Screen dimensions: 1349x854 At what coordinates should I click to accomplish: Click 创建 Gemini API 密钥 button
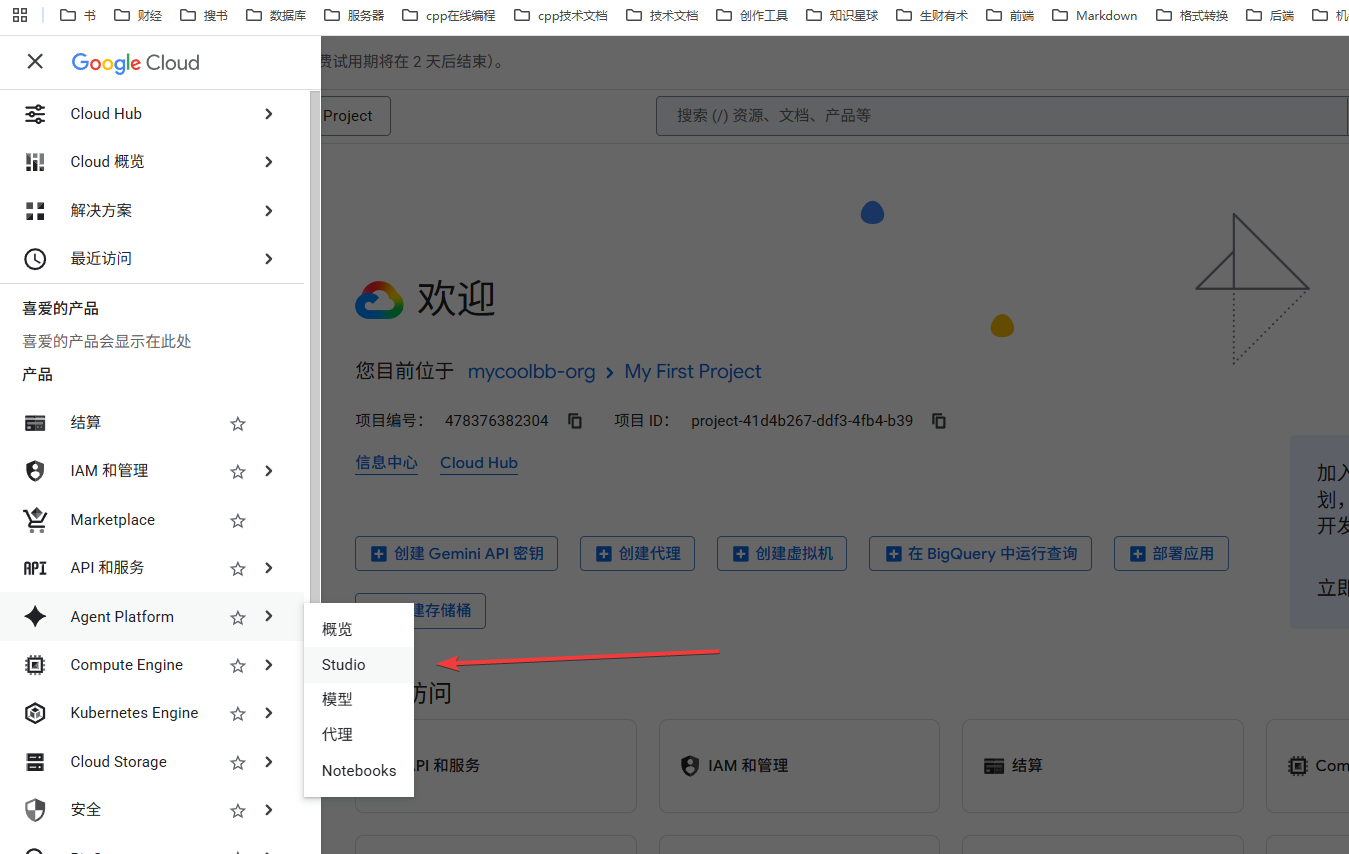(456, 553)
